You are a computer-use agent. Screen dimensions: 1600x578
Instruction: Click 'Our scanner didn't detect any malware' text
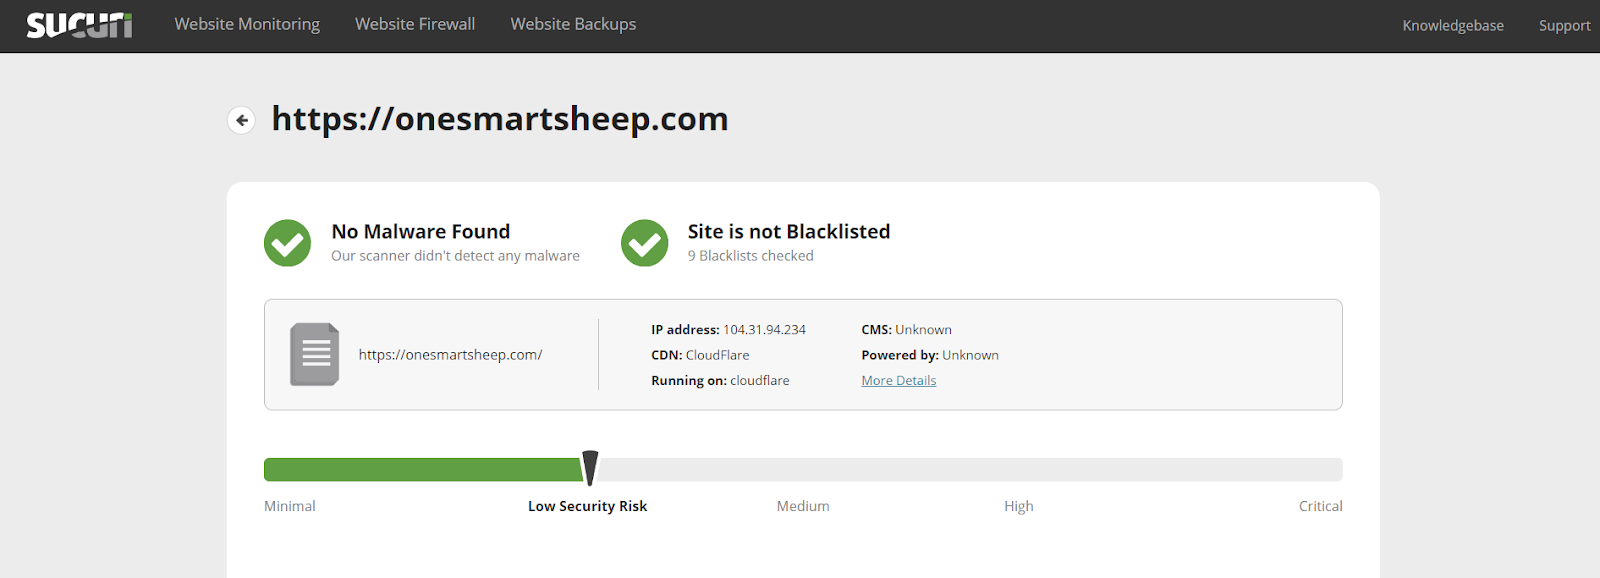point(455,256)
